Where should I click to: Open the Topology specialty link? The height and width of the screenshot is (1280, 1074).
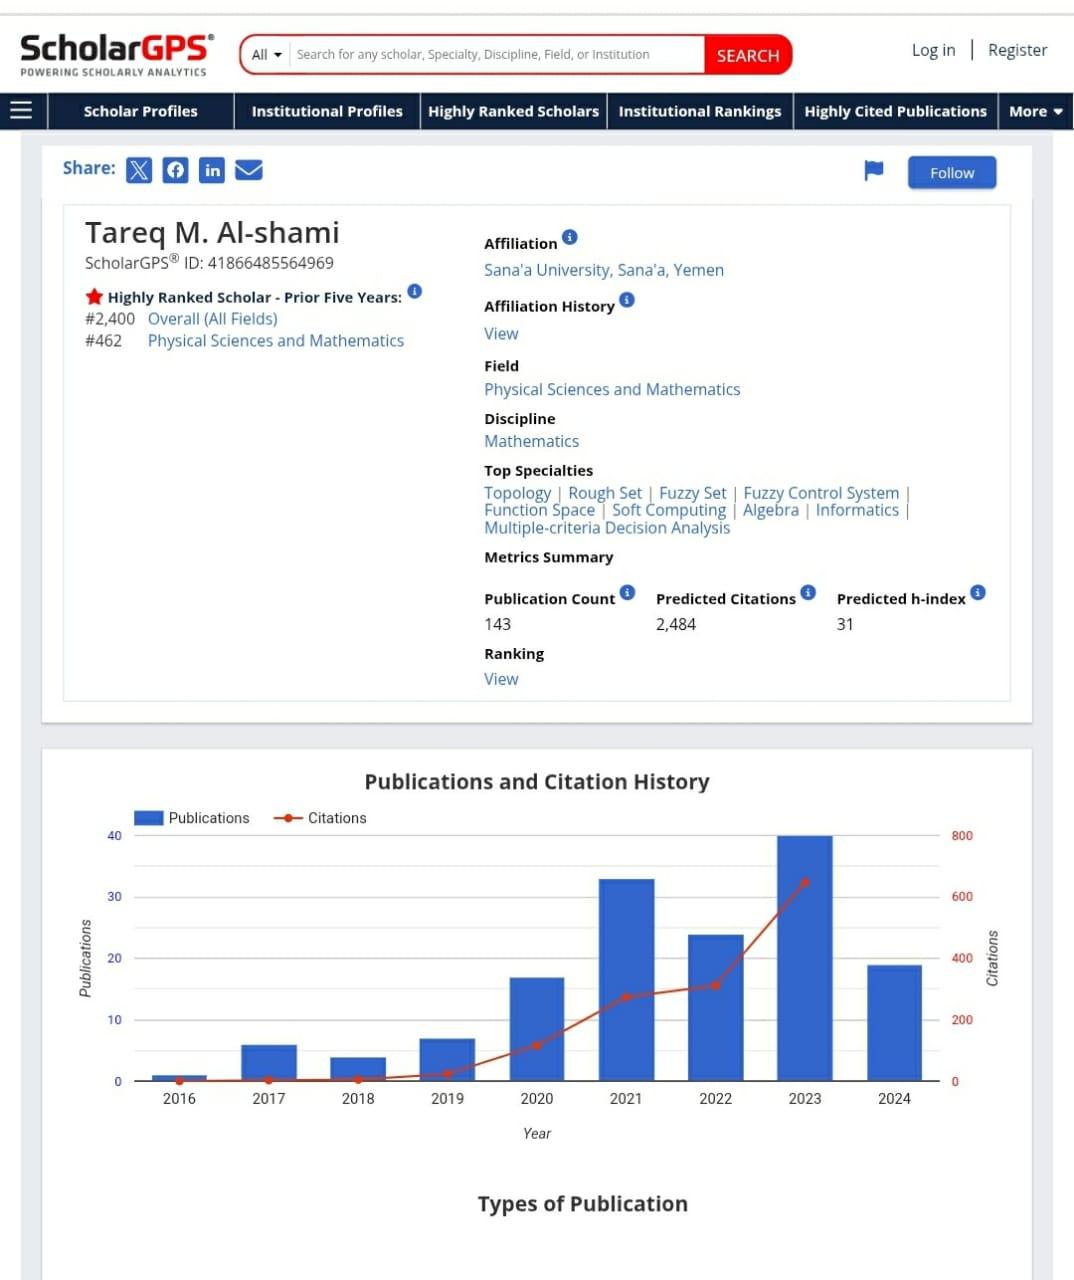pos(517,493)
